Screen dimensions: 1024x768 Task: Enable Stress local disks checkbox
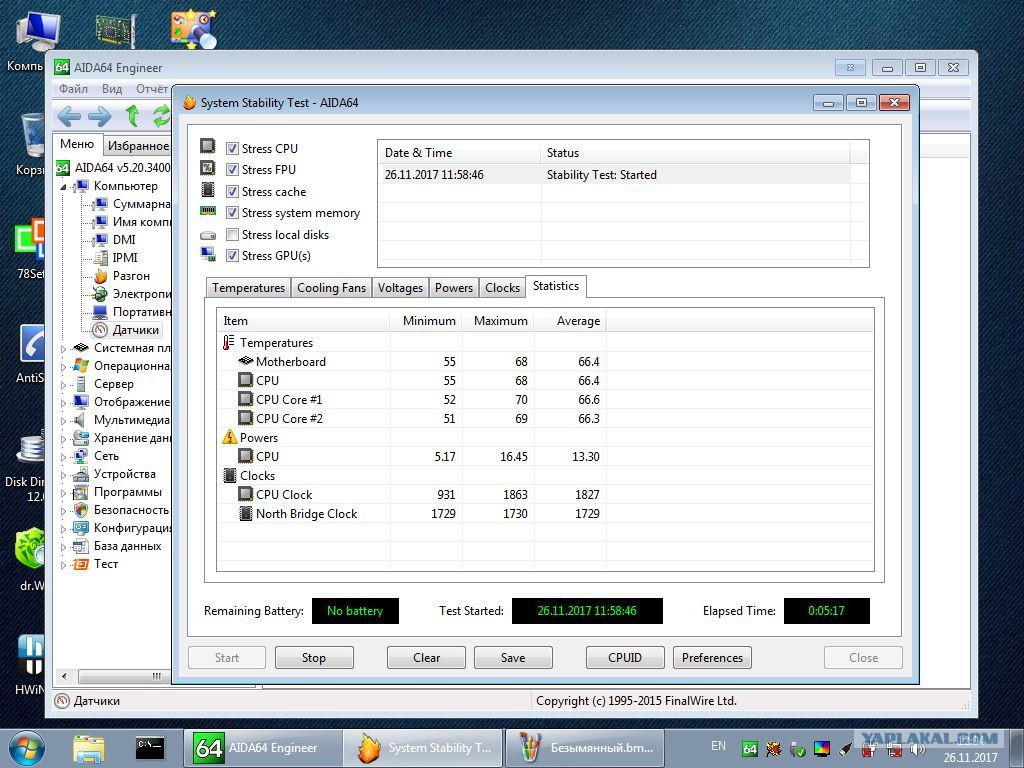pos(232,235)
